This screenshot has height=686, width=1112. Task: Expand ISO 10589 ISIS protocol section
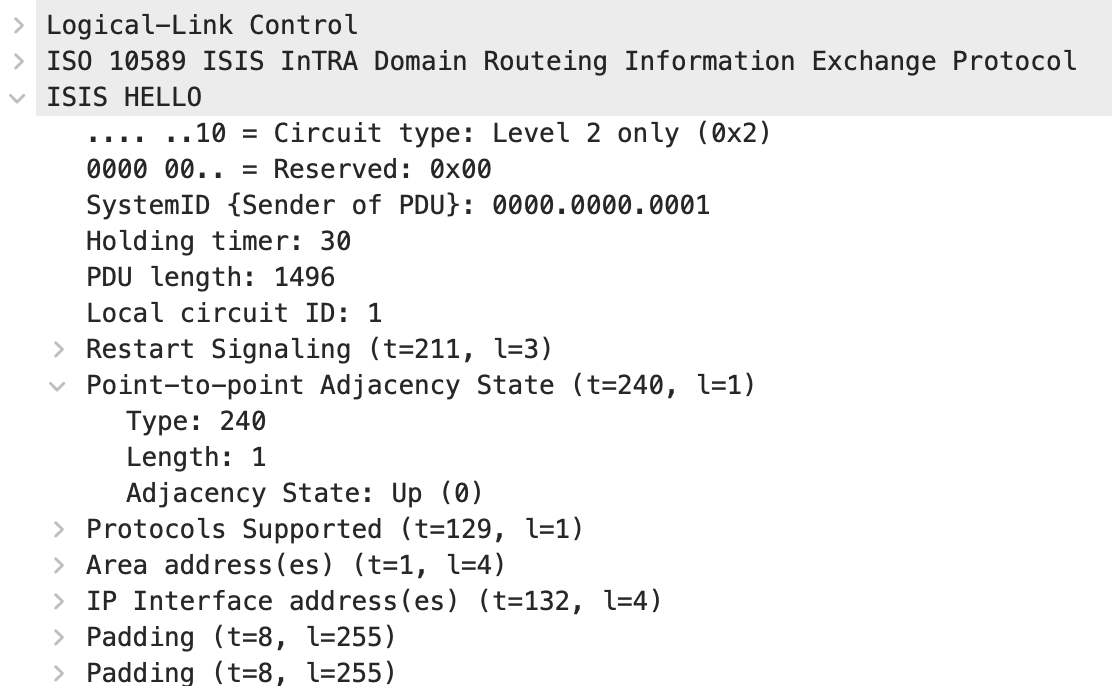tap(19, 62)
